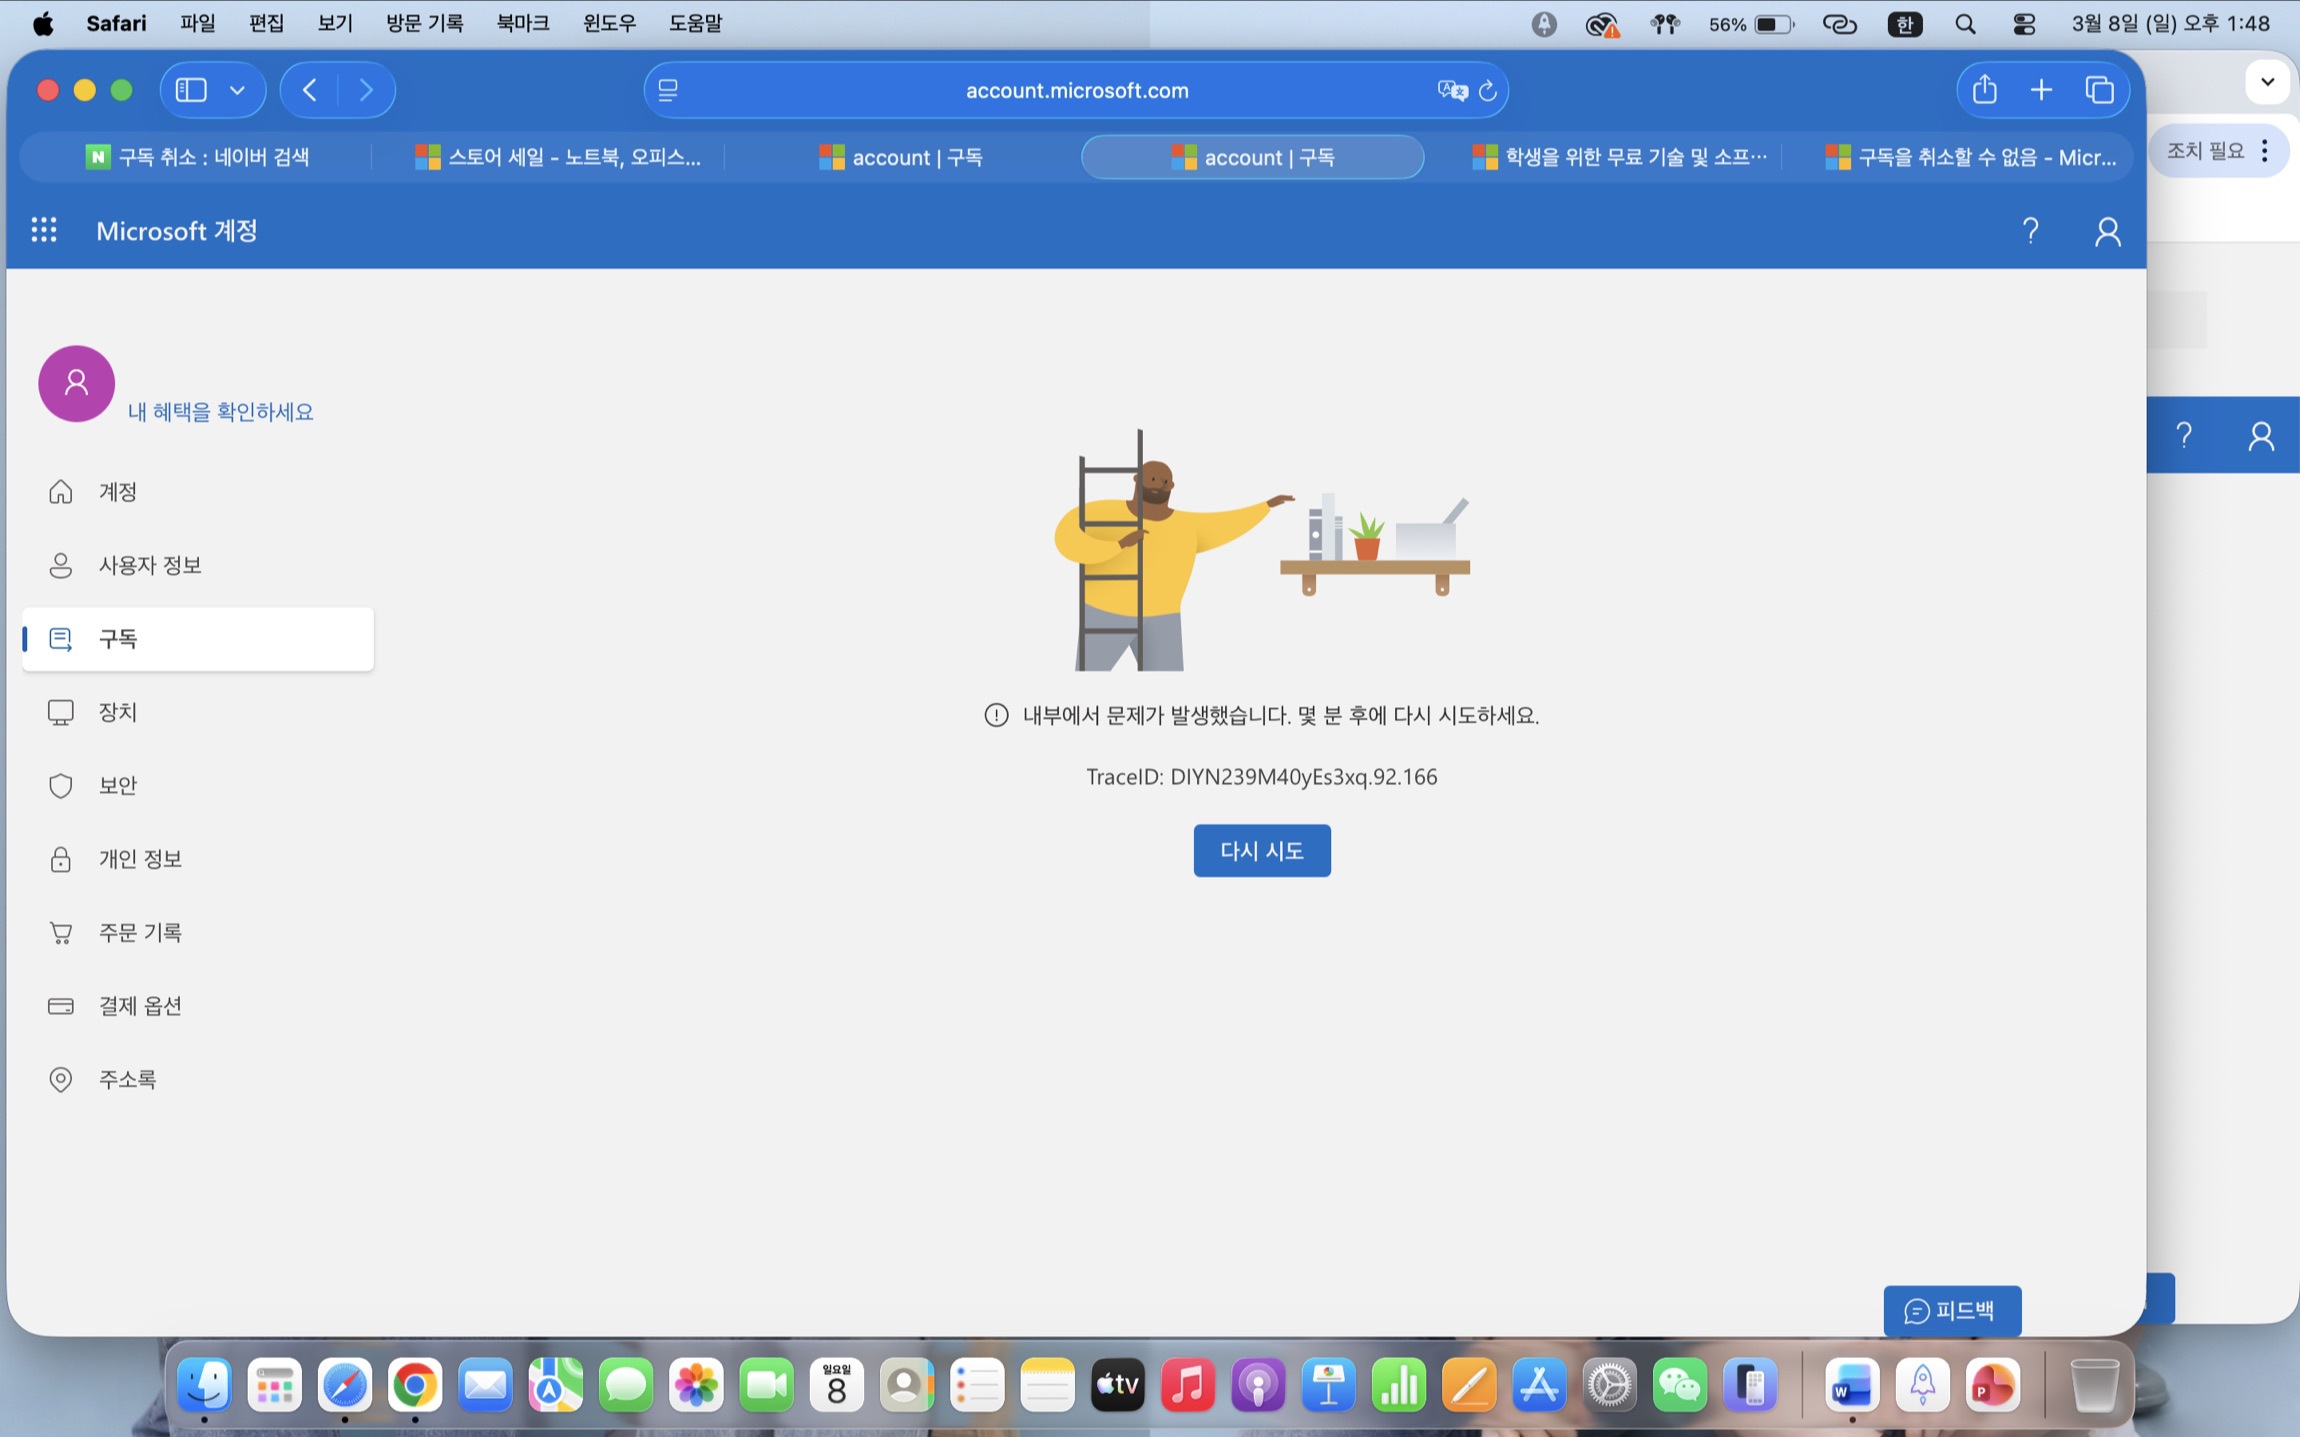The width and height of the screenshot is (2300, 1437).
Task: Select 구독 in the sidebar
Action: click(198, 638)
